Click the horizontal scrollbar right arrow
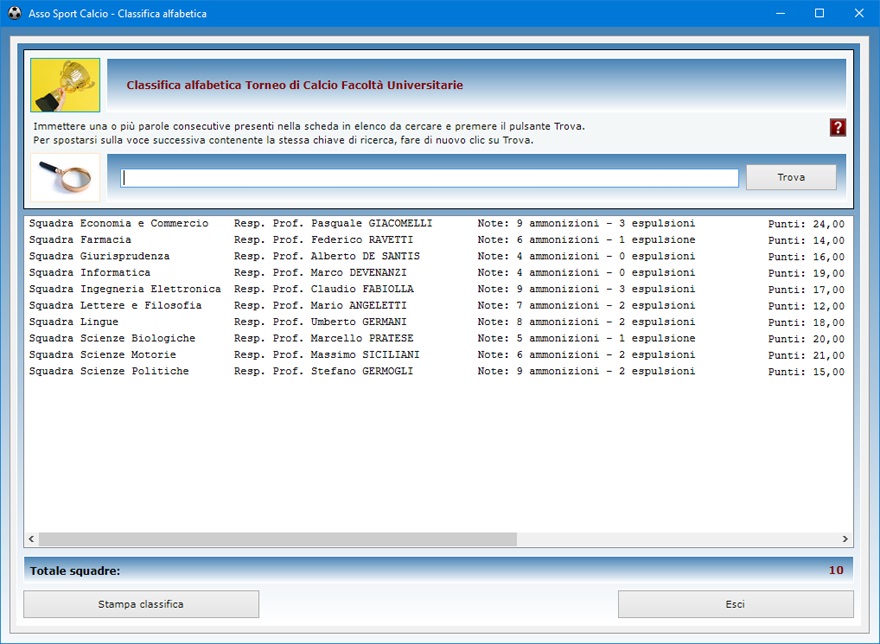Image resolution: width=880 pixels, height=644 pixels. (x=845, y=539)
